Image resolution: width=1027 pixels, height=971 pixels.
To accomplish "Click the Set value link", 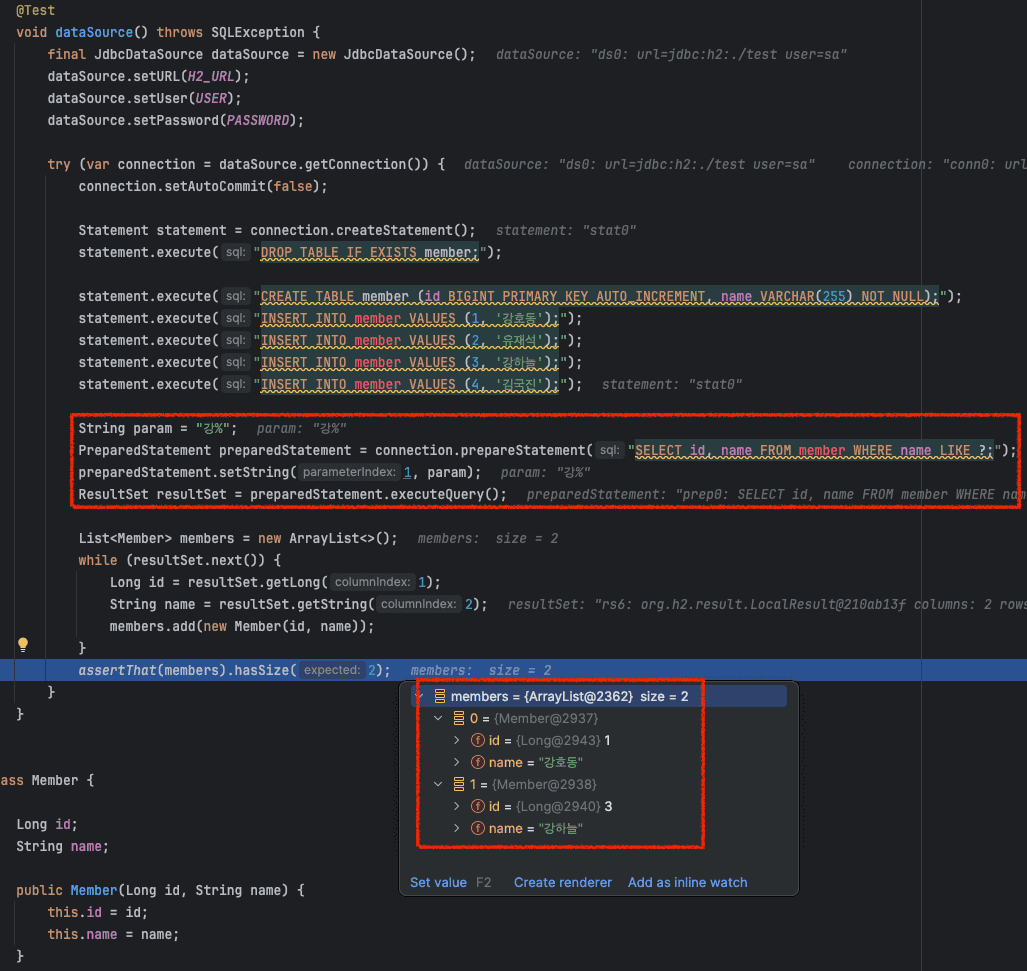I will [438, 883].
